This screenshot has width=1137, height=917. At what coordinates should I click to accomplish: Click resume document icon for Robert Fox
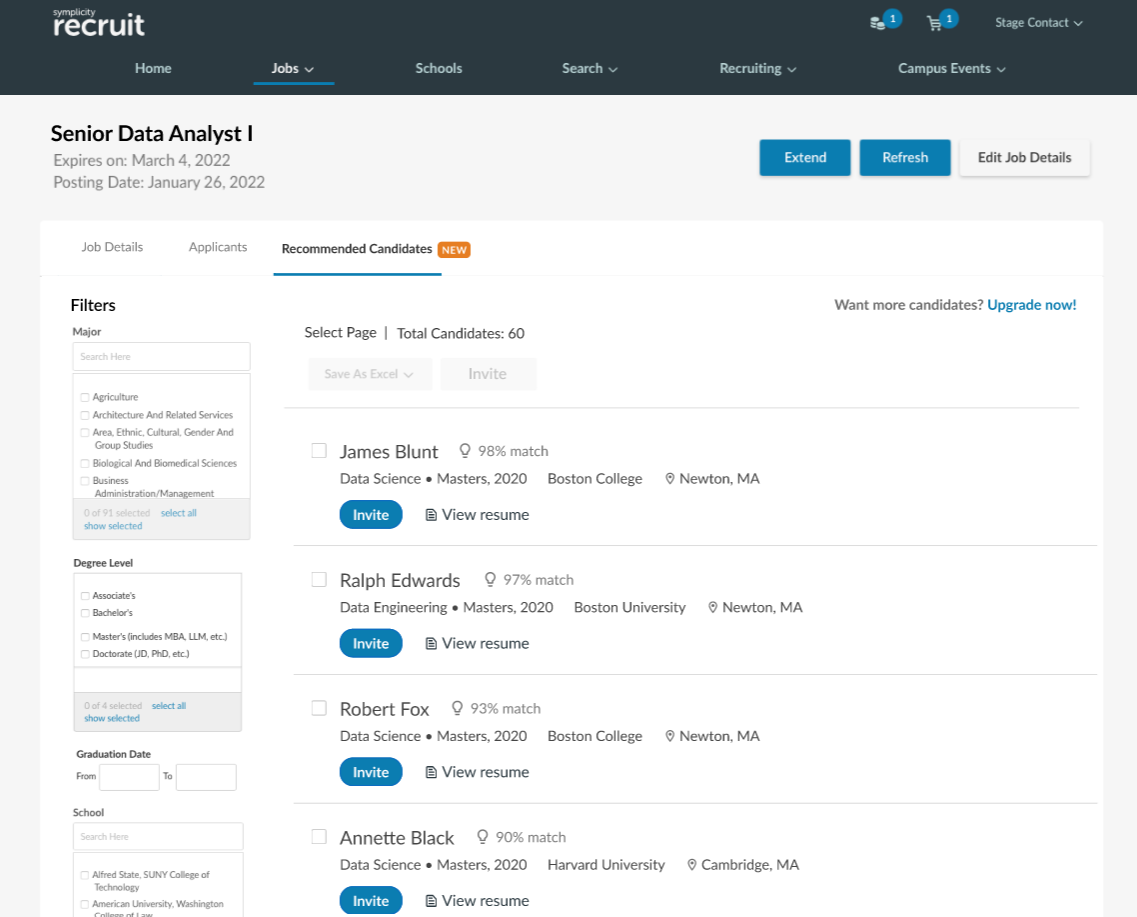[x=431, y=772]
